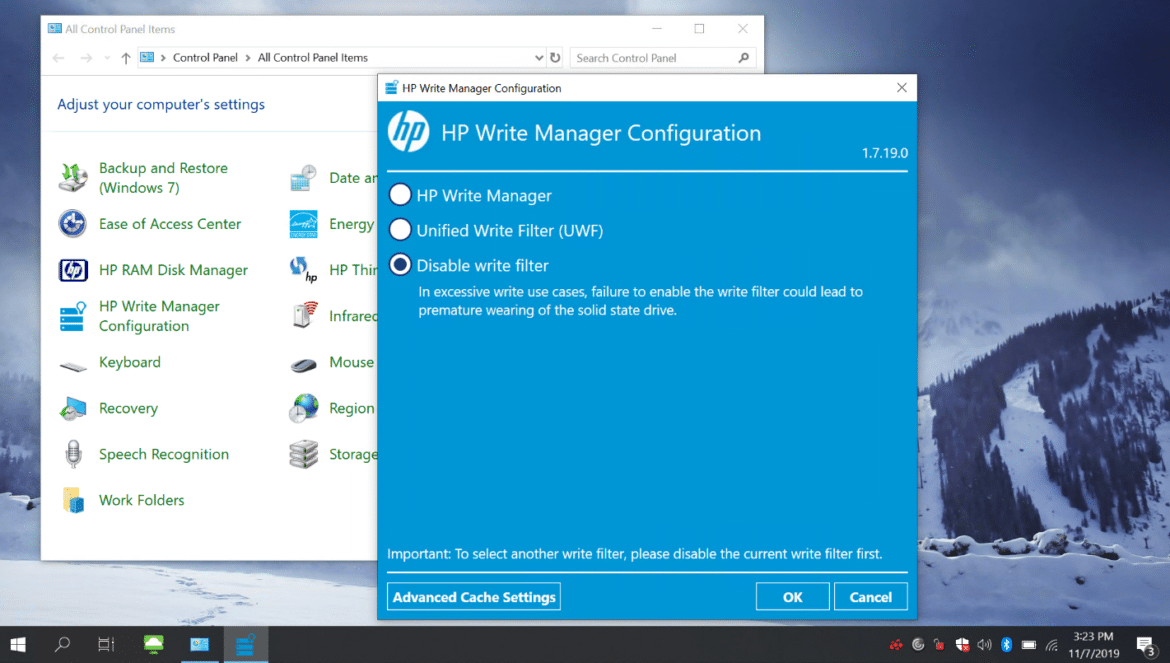The width and height of the screenshot is (1170, 663).
Task: Click the HP RAM Disk Manager link
Action: pos(173,270)
